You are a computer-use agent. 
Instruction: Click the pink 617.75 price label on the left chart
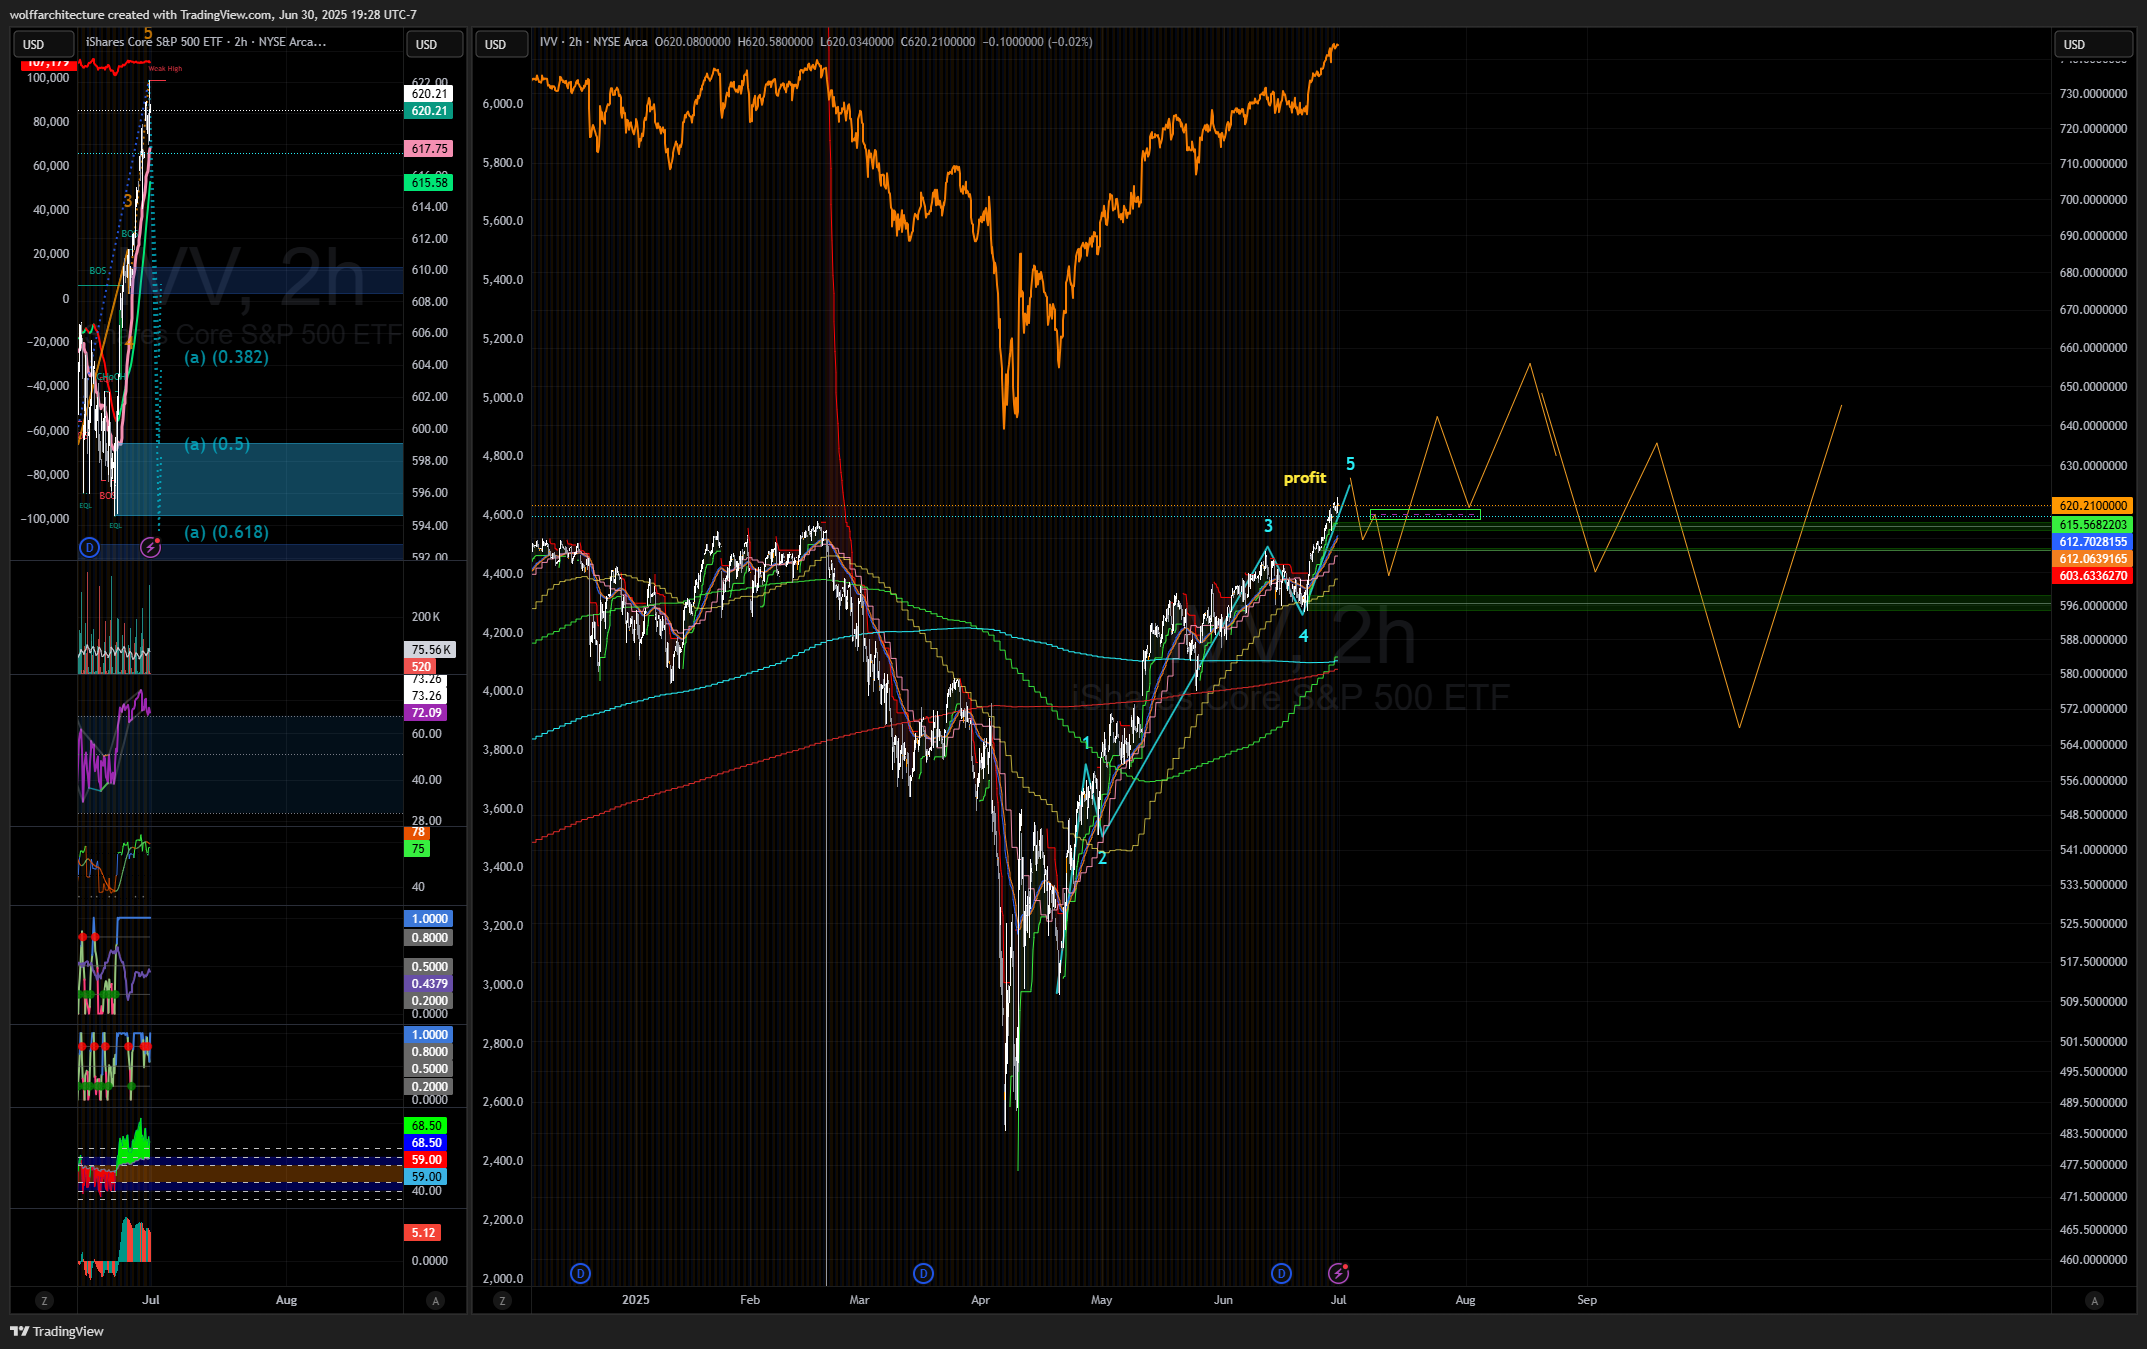tap(429, 149)
